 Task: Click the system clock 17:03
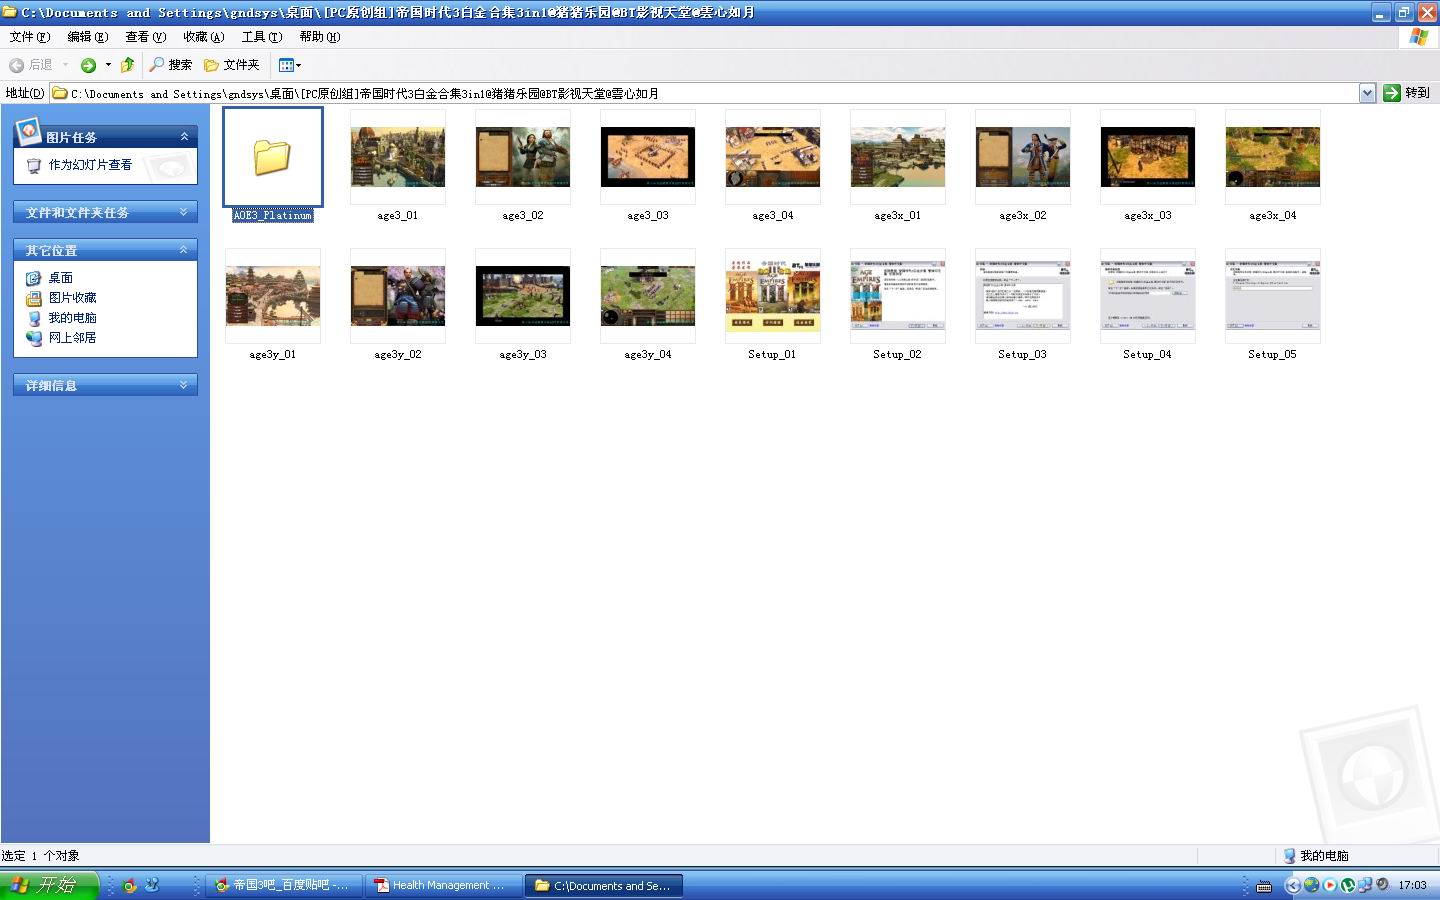pos(1412,885)
